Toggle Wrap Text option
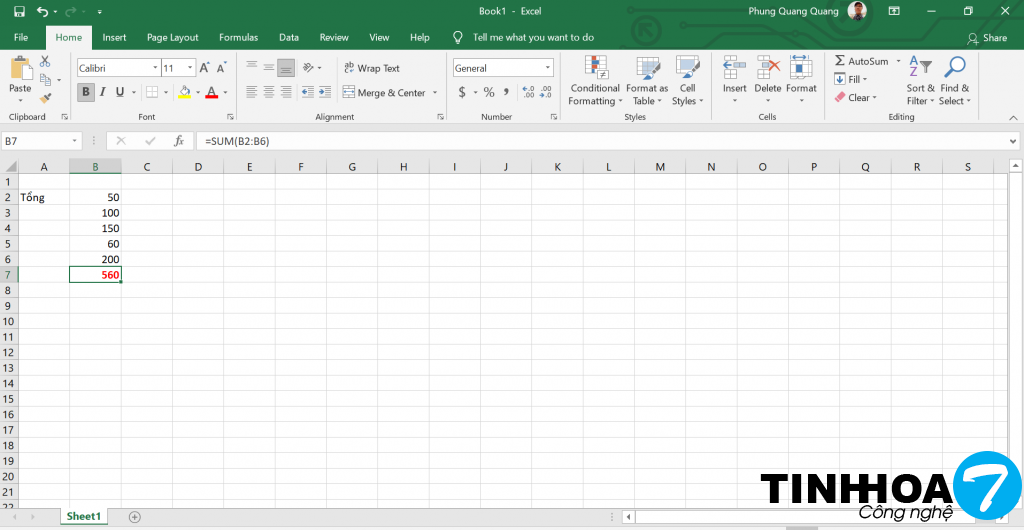1024x530 pixels. pyautogui.click(x=371, y=68)
